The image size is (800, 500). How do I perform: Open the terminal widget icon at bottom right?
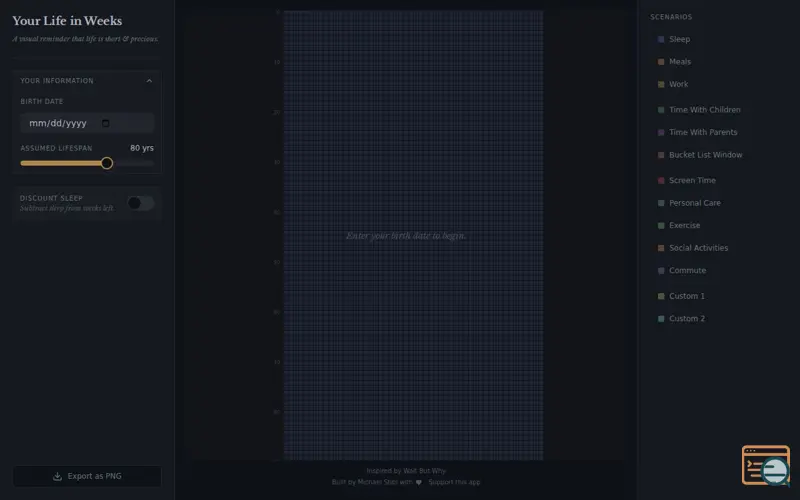[765, 465]
